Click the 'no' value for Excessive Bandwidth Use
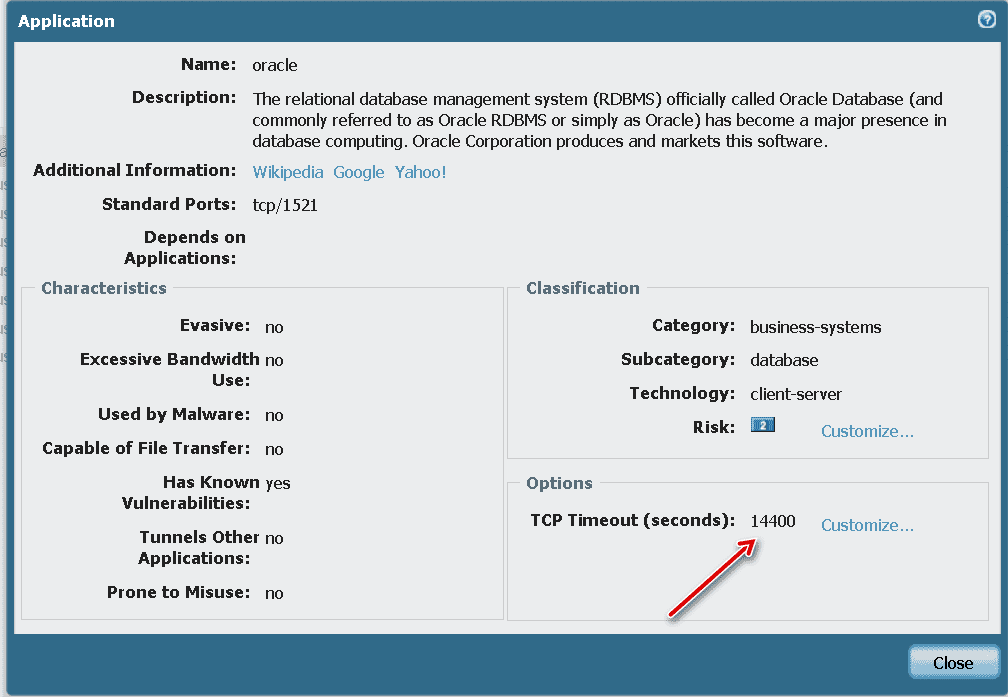This screenshot has height=697, width=1008. [274, 360]
